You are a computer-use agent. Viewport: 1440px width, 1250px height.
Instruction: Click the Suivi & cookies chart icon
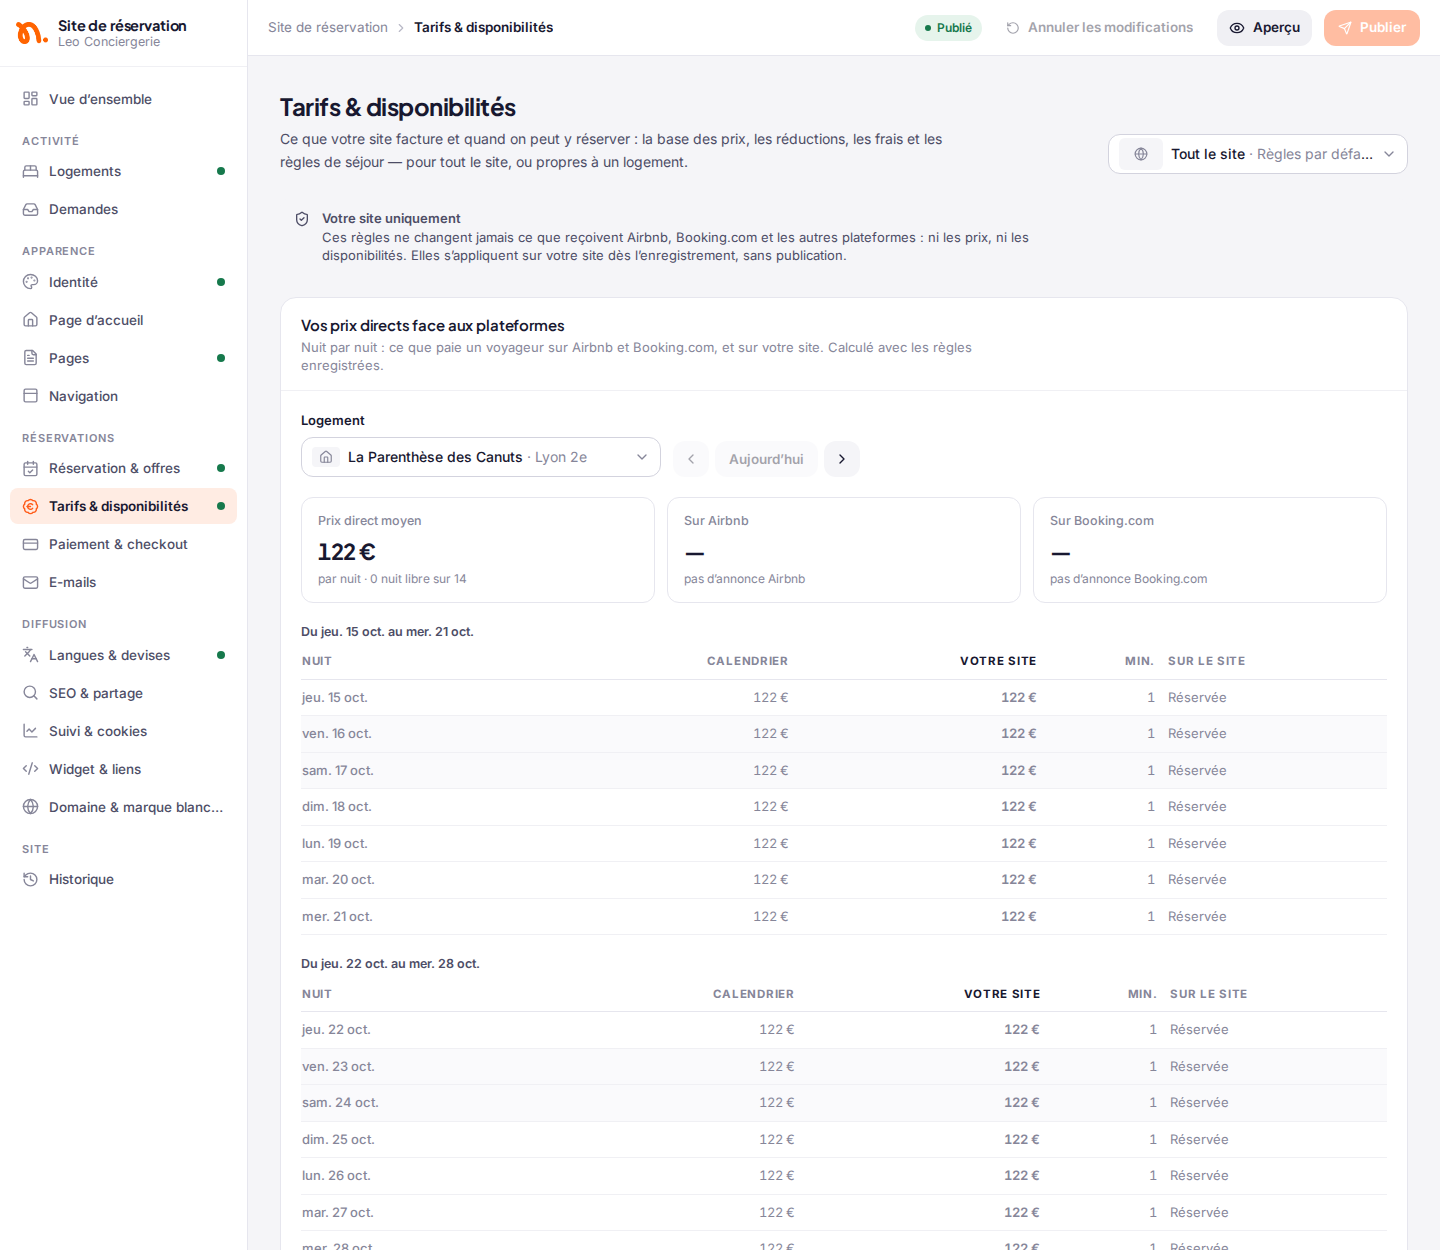[31, 731]
